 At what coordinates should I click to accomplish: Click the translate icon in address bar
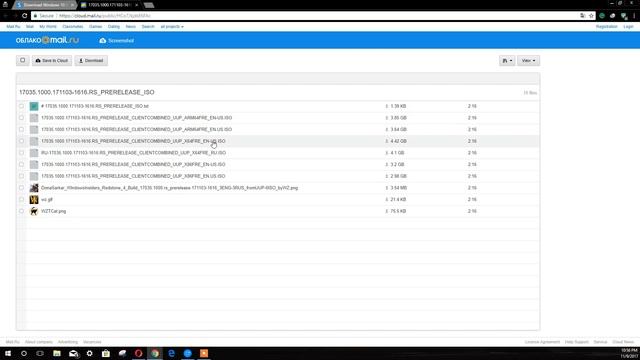[x=582, y=16]
